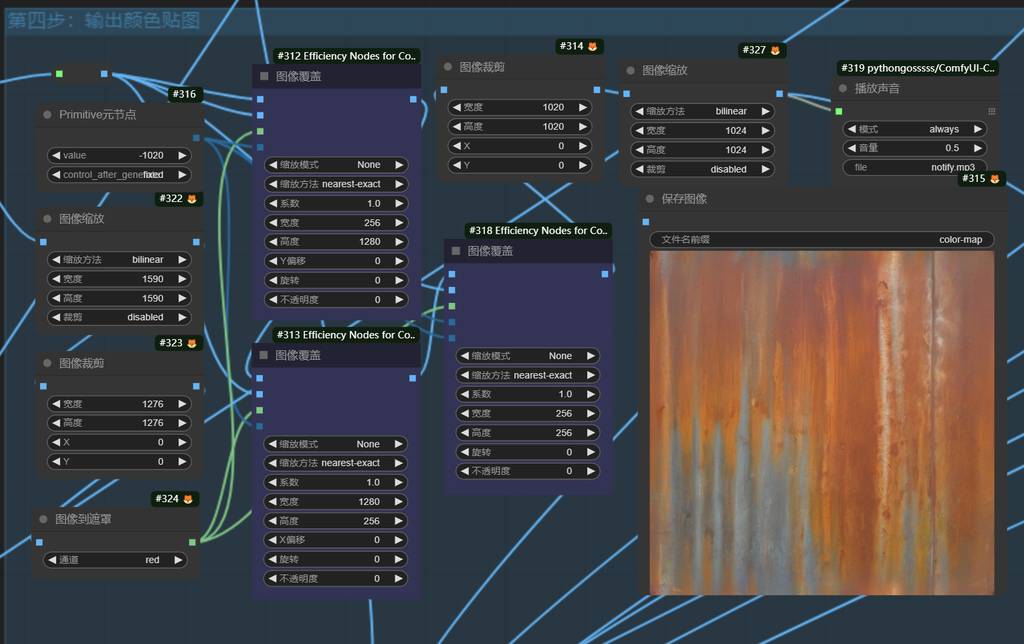
Task: Click the square icon on the #318 图像覆盖 title
Action: [x=456, y=251]
